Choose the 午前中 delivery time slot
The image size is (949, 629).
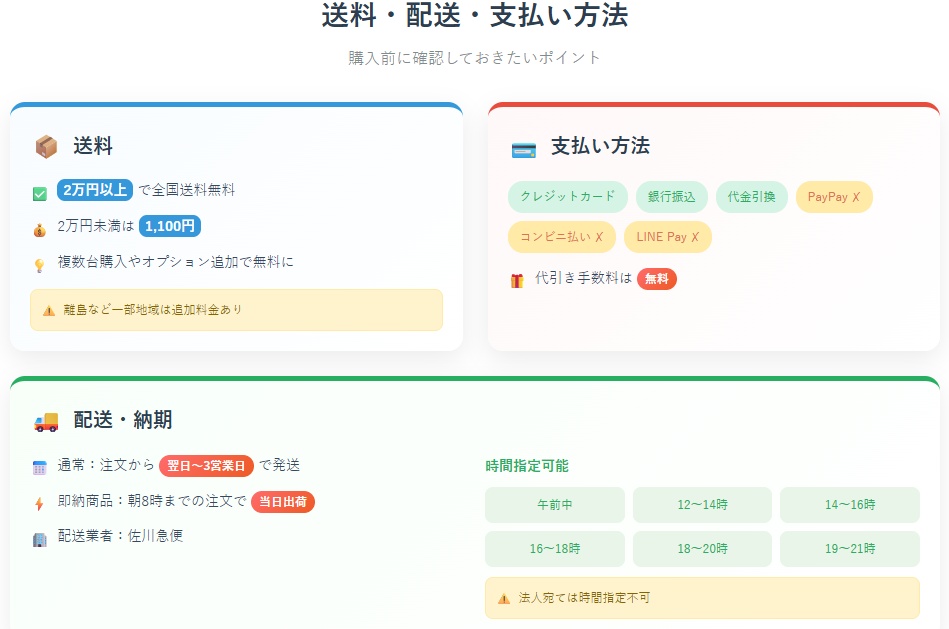[554, 505]
